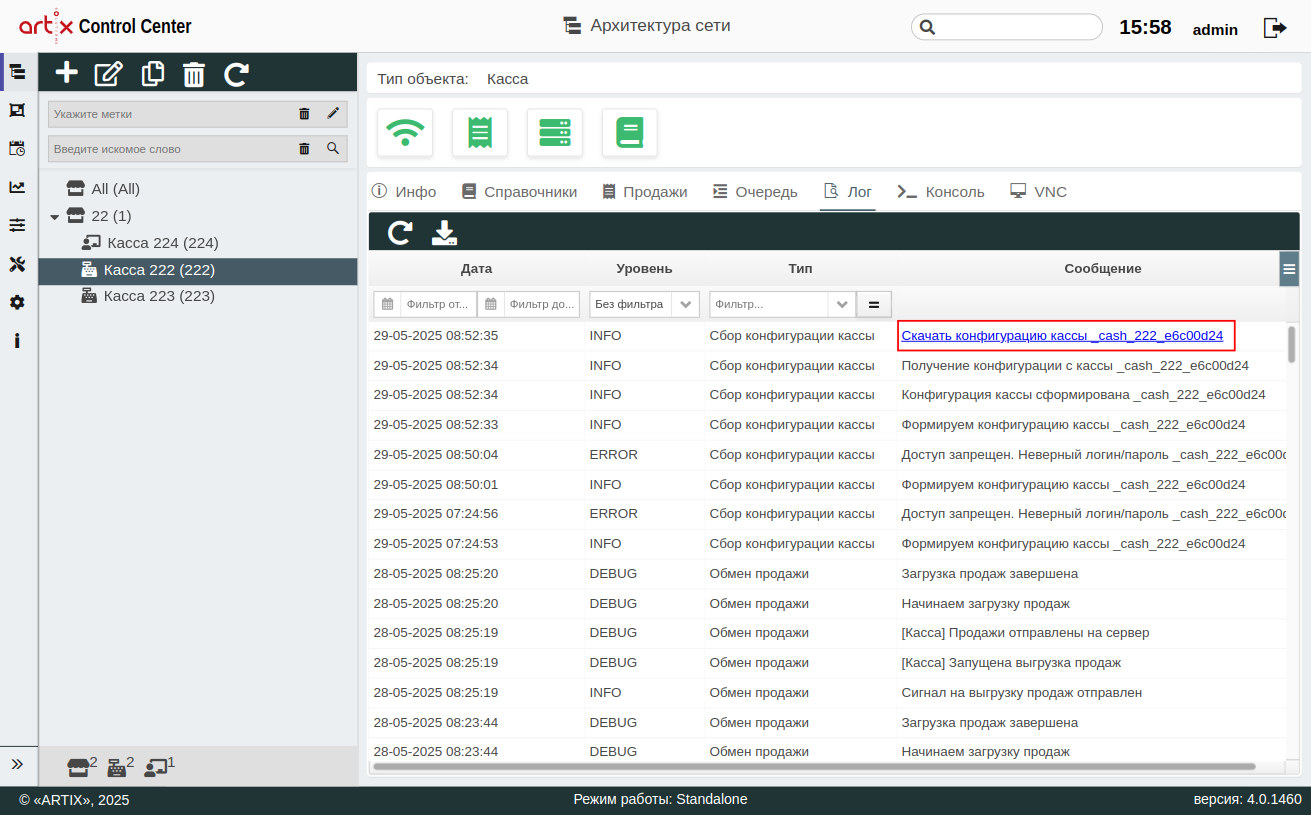This screenshot has height=815, width=1311.
Task: Open the Скачать конфигурацию кассы link
Action: [x=1062, y=336]
